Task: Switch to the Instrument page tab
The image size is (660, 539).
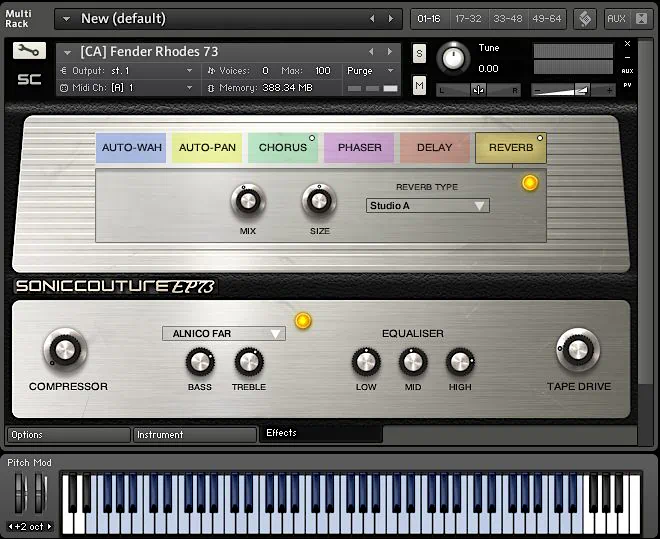Action: 194,435
